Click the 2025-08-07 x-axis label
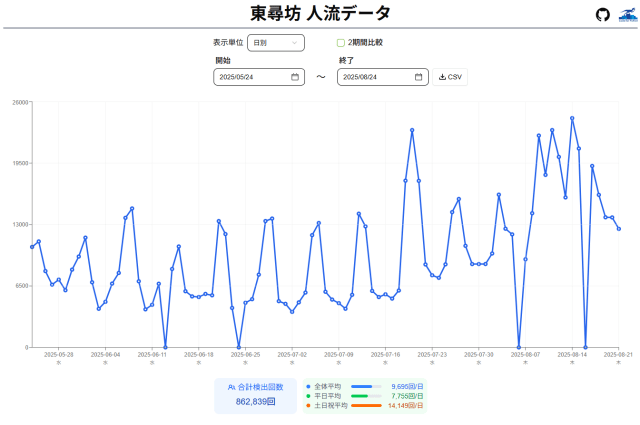Viewport: 640px width, 425px height. click(x=525, y=355)
